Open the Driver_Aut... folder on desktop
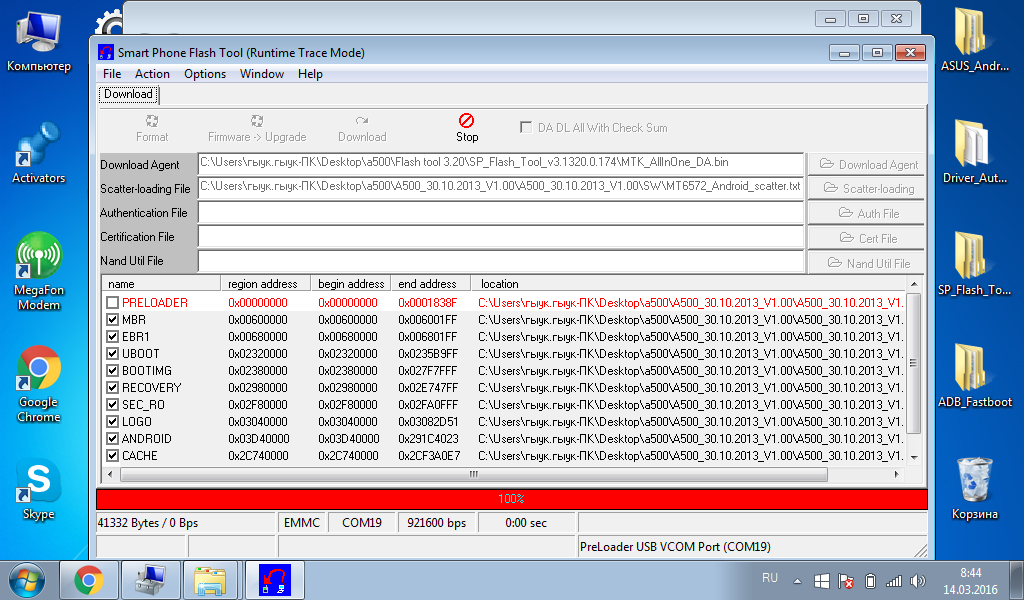 tap(974, 153)
